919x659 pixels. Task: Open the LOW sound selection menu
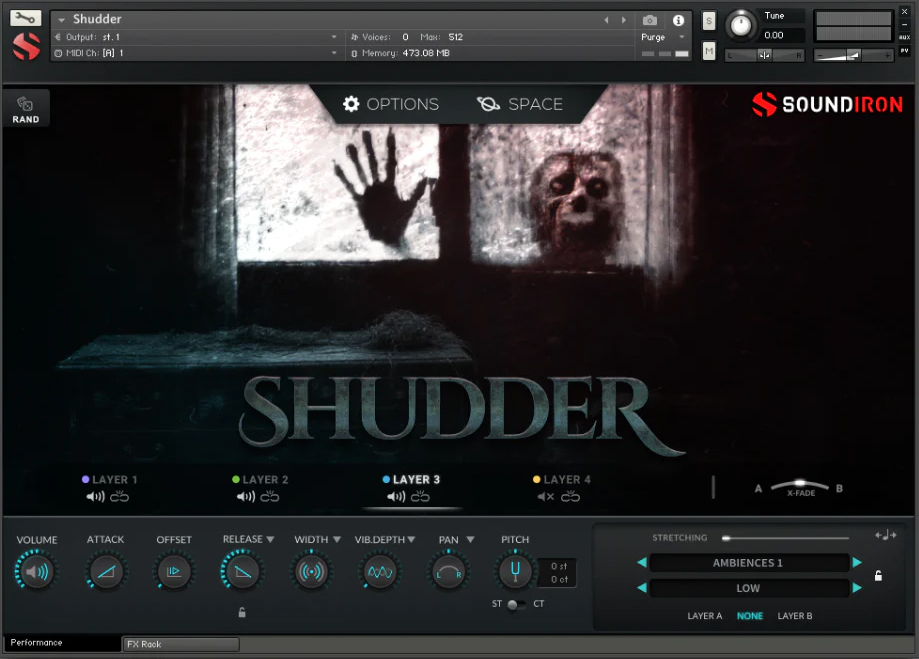748,588
